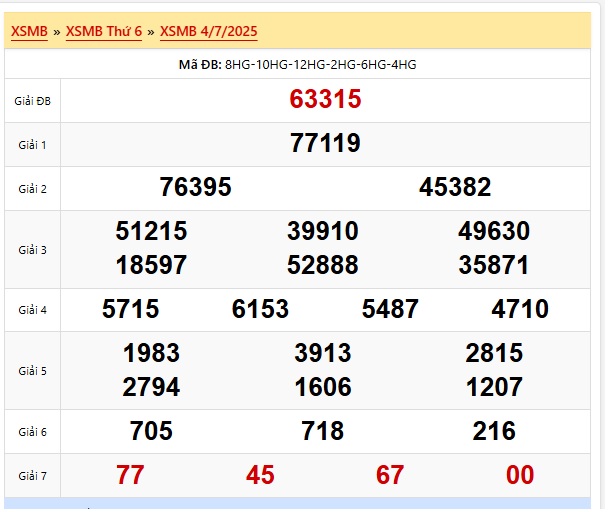Select third prize number 39910
The image size is (610, 512).
pyautogui.click(x=323, y=231)
